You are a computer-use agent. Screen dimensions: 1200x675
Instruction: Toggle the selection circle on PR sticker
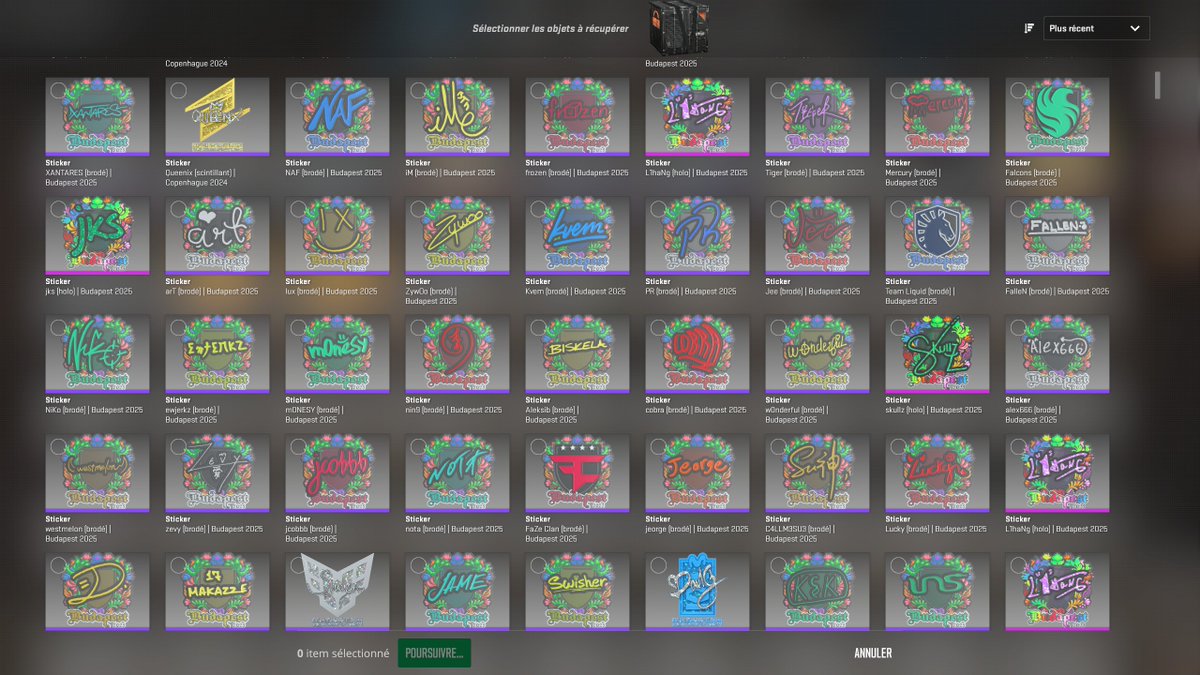pyautogui.click(x=658, y=209)
